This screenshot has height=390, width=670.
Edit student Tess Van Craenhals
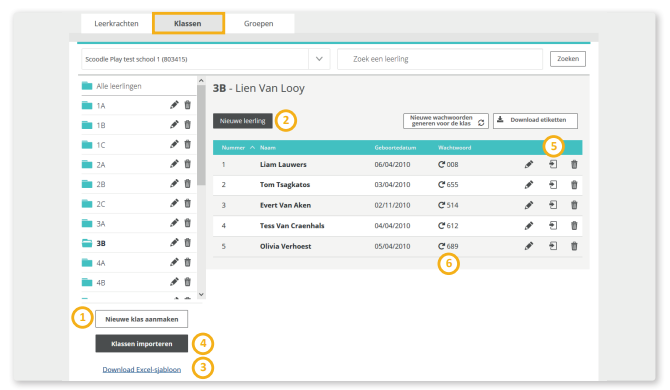coord(529,226)
